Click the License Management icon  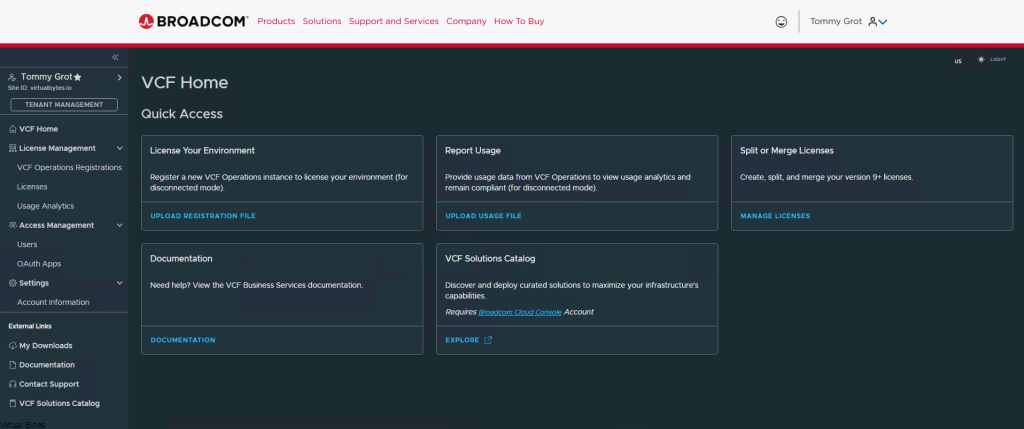point(13,148)
